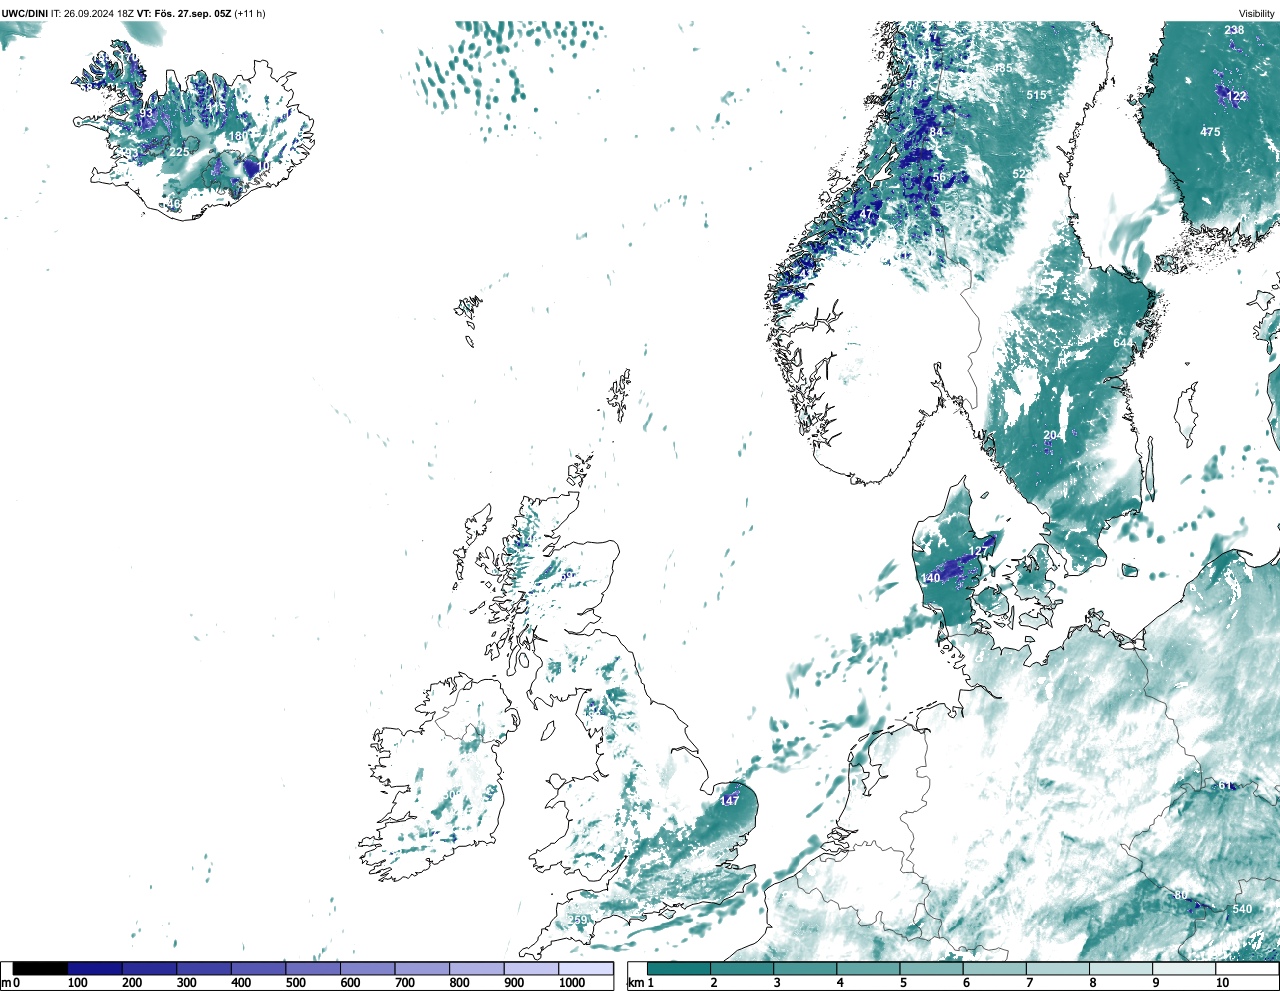Image resolution: width=1280 pixels, height=991 pixels.
Task: Click the '122' value over Finland
Action: [1237, 96]
